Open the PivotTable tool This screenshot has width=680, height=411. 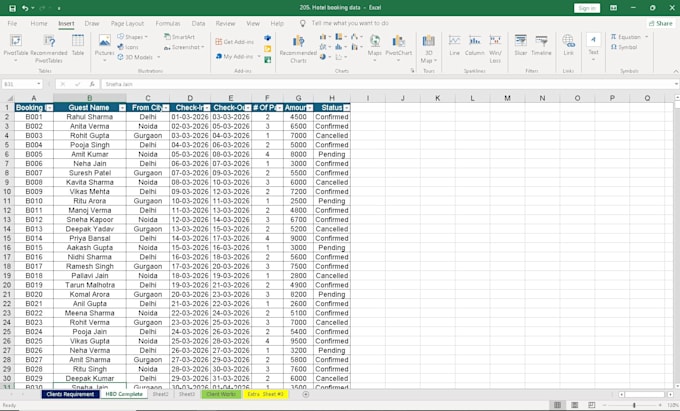pos(16,48)
